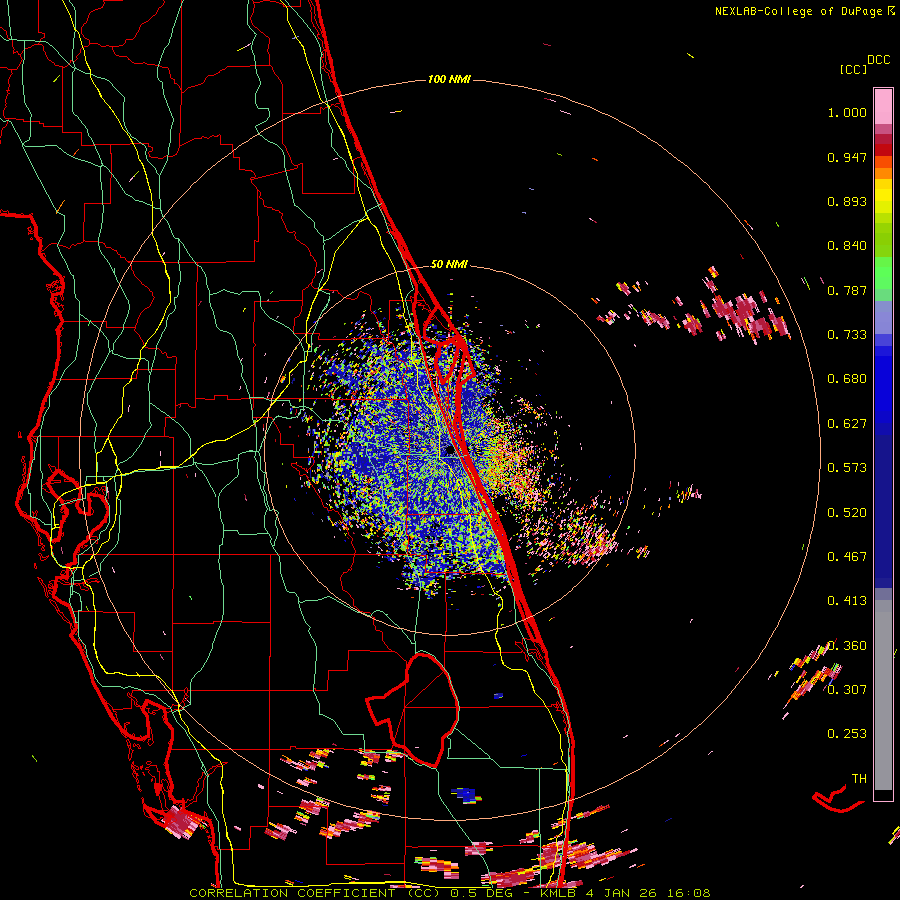The width and height of the screenshot is (900, 900).
Task: Click the TH threshold label
Action: [x=859, y=779]
